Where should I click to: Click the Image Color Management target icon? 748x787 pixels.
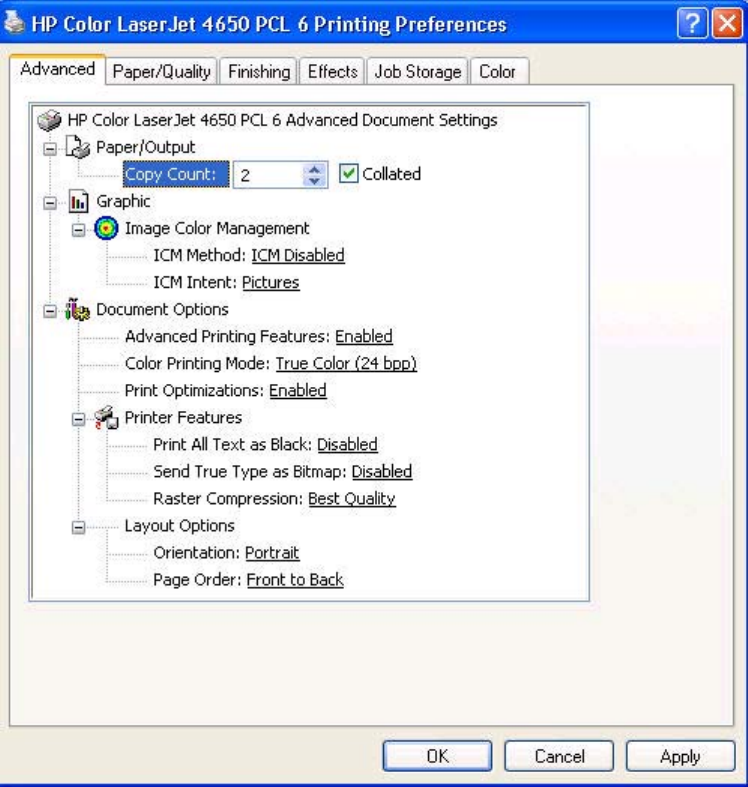(x=106, y=228)
